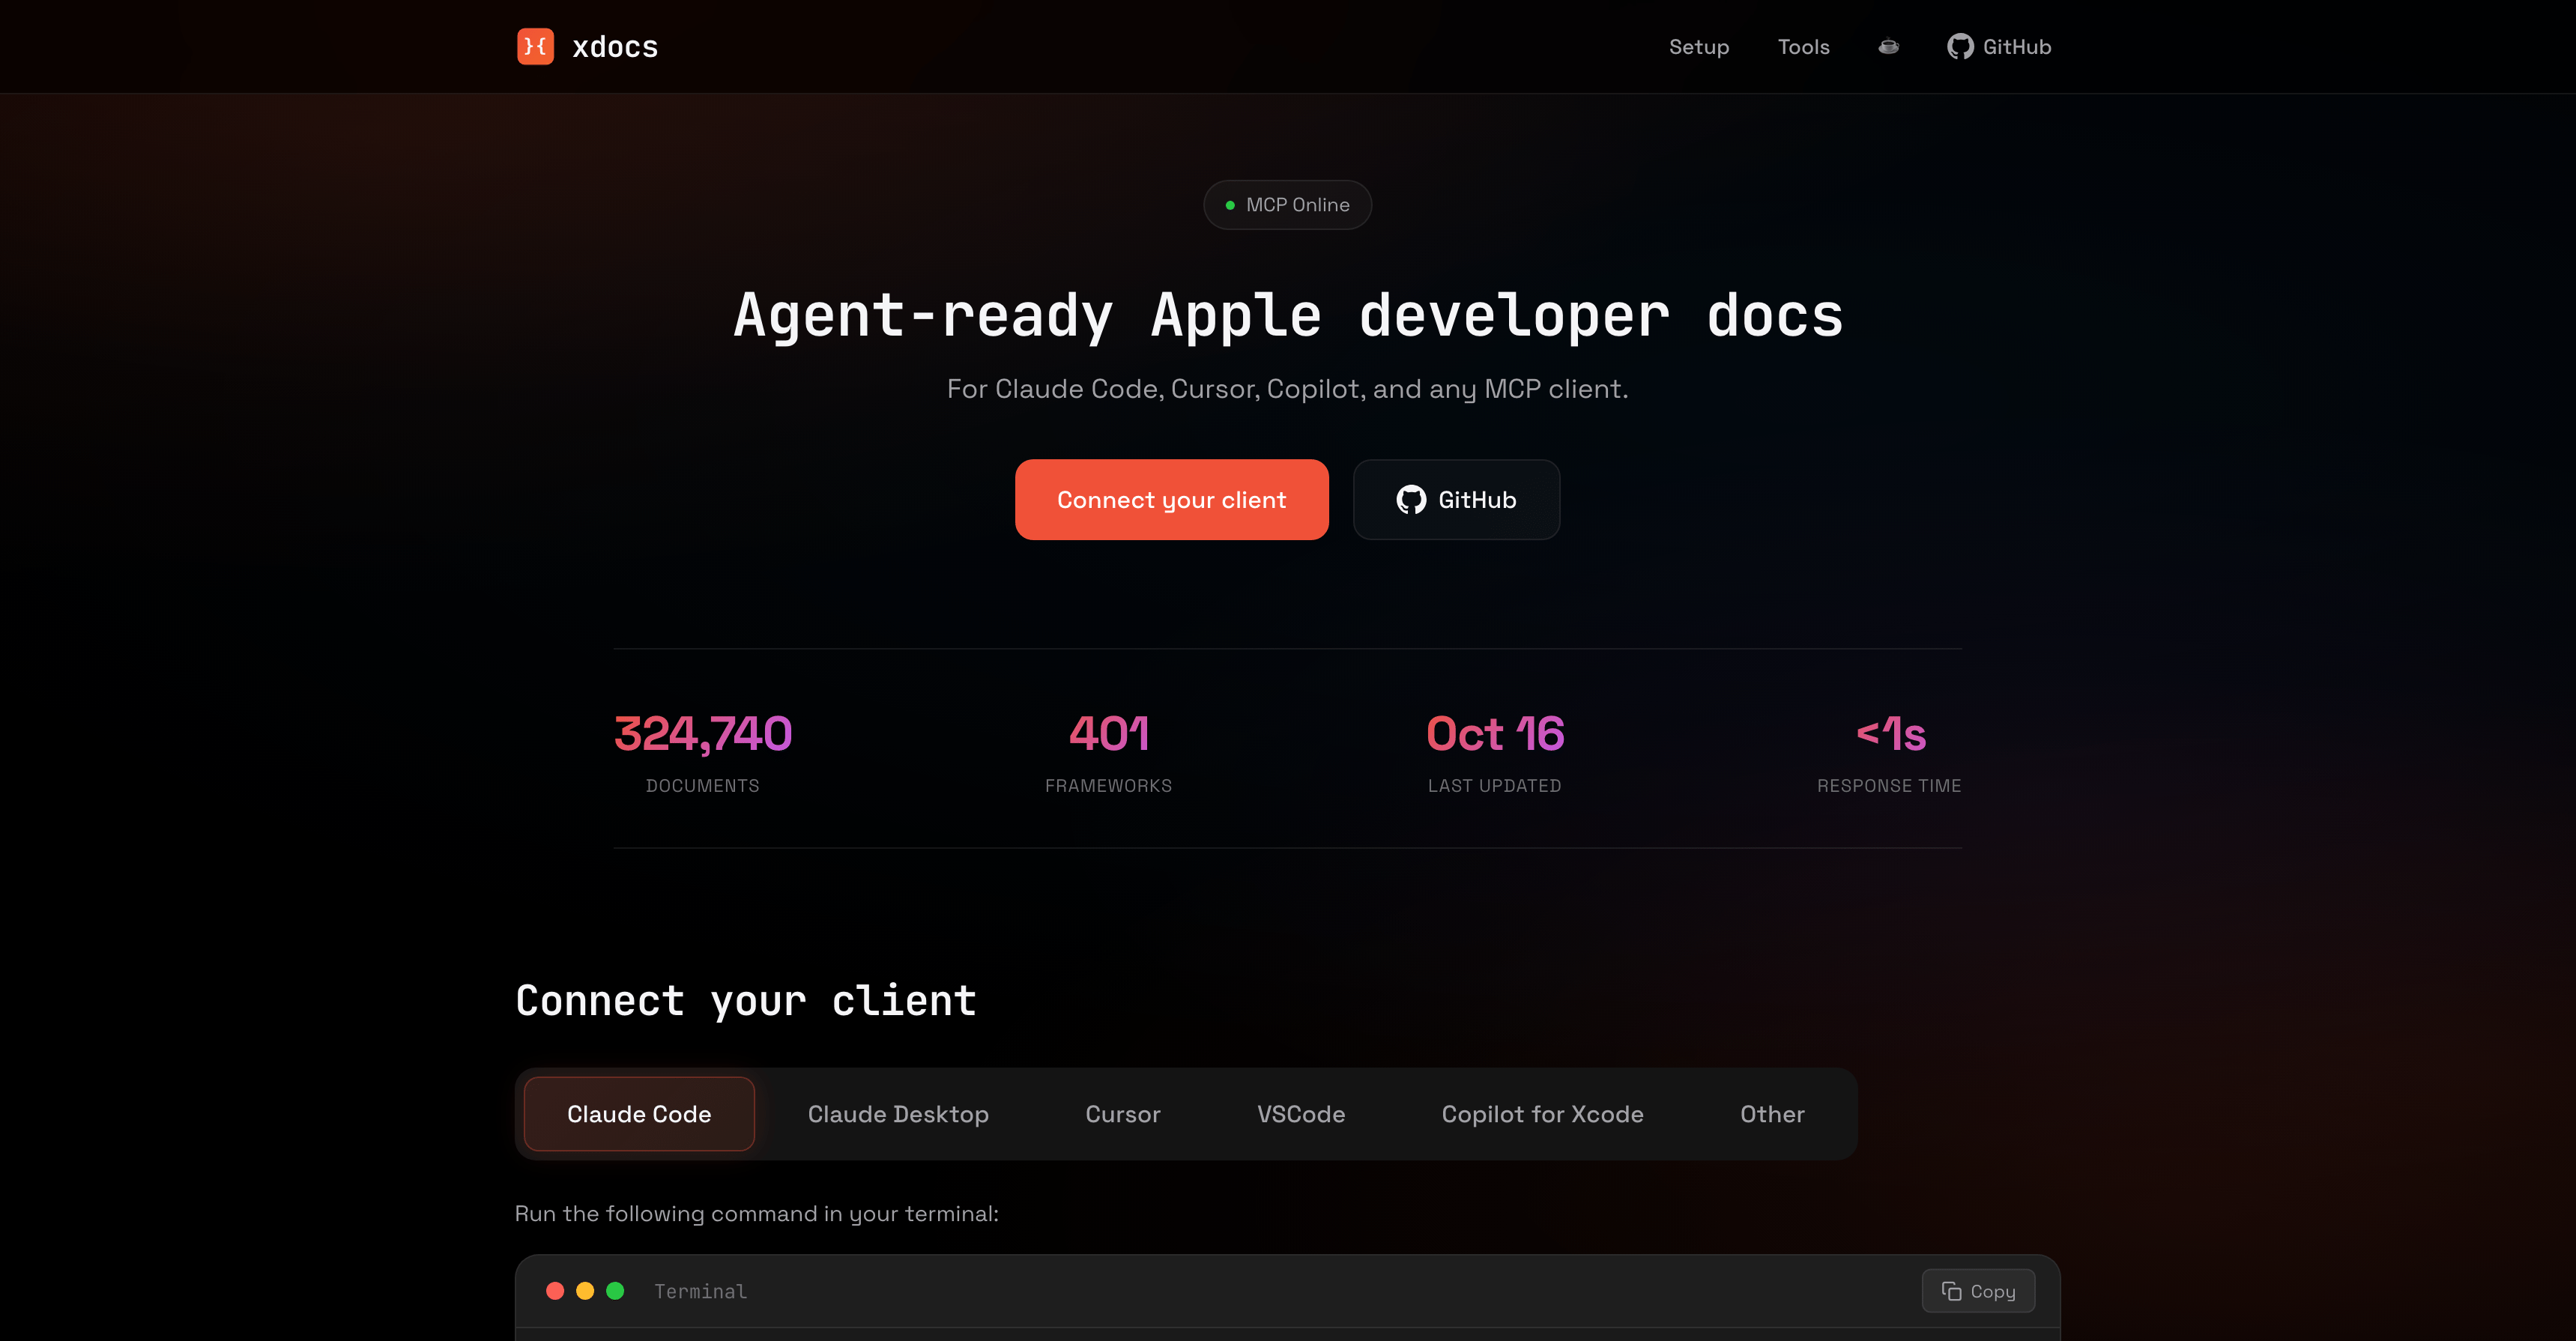Click the 401 frameworks figure
The image size is (2576, 1341).
(1109, 733)
